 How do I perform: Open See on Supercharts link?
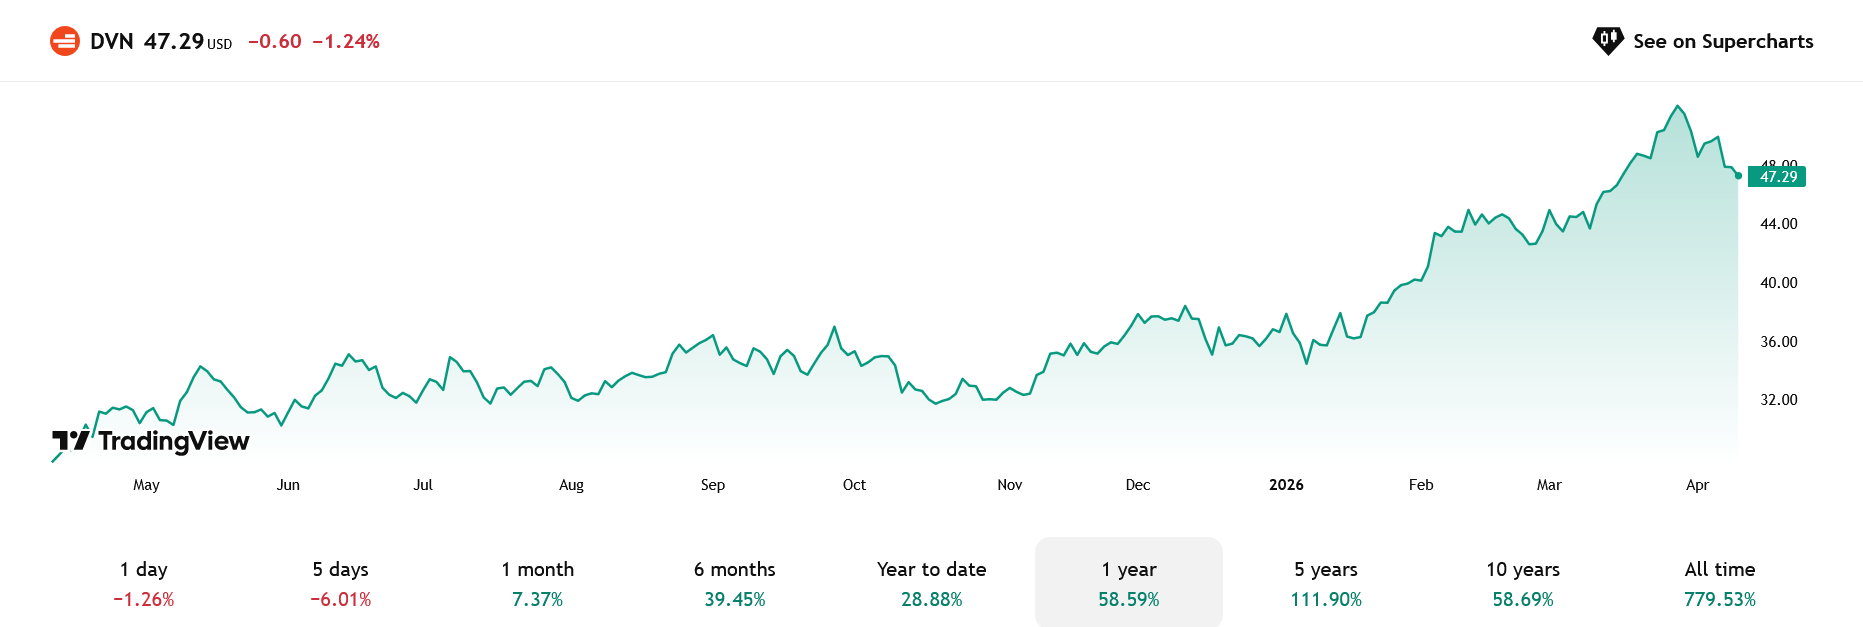pos(1722,41)
